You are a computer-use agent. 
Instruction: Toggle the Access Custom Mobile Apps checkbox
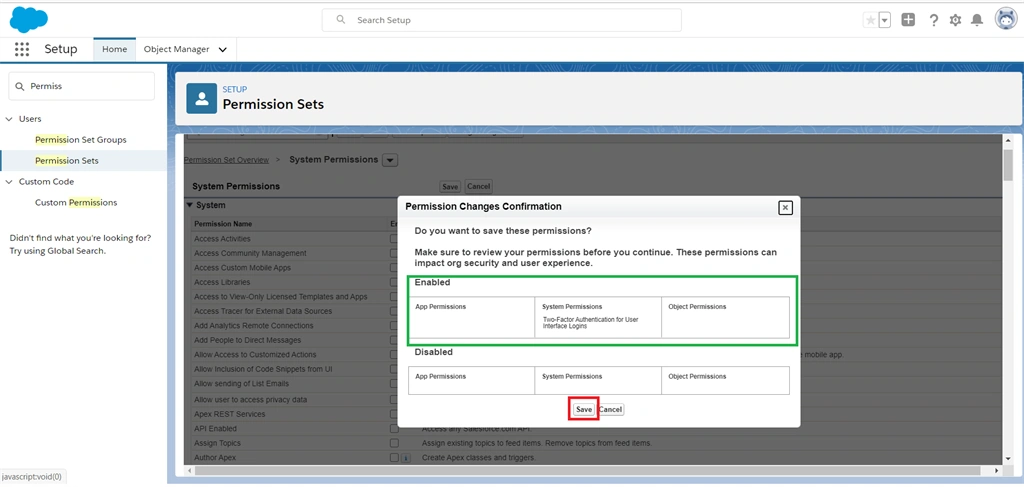[x=394, y=268]
